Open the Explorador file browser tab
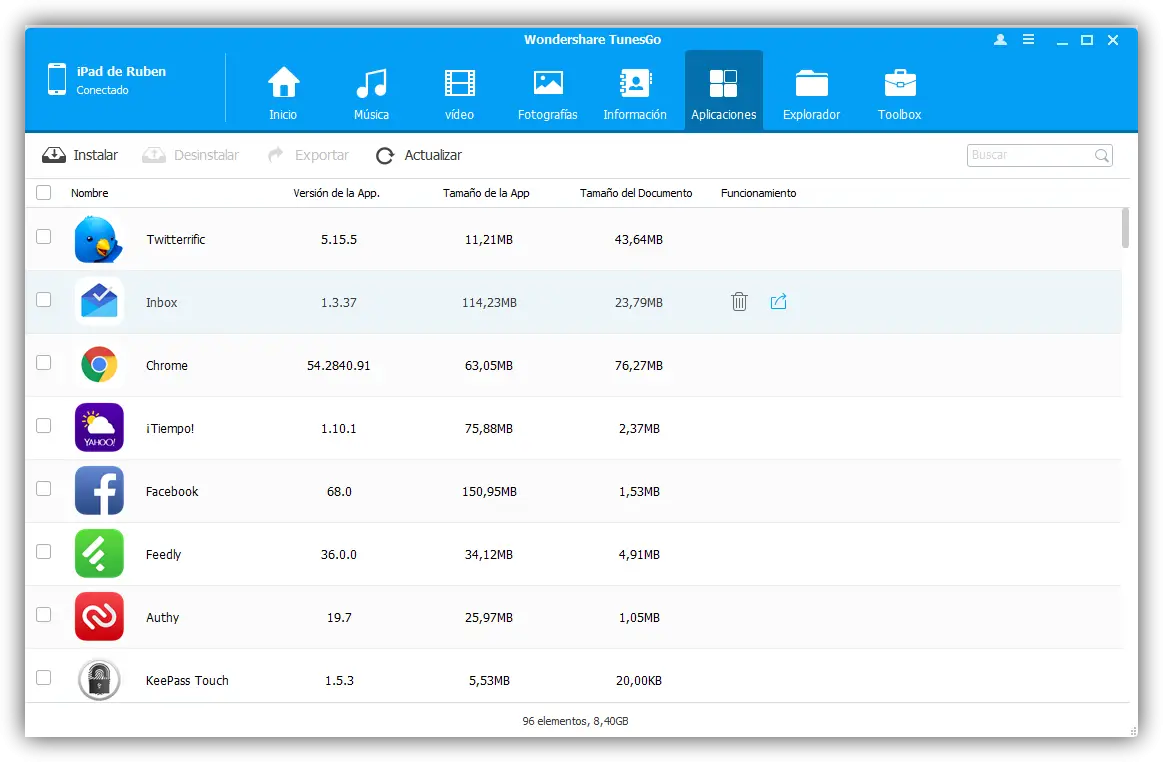This screenshot has width=1163, height=762. pyautogui.click(x=811, y=92)
